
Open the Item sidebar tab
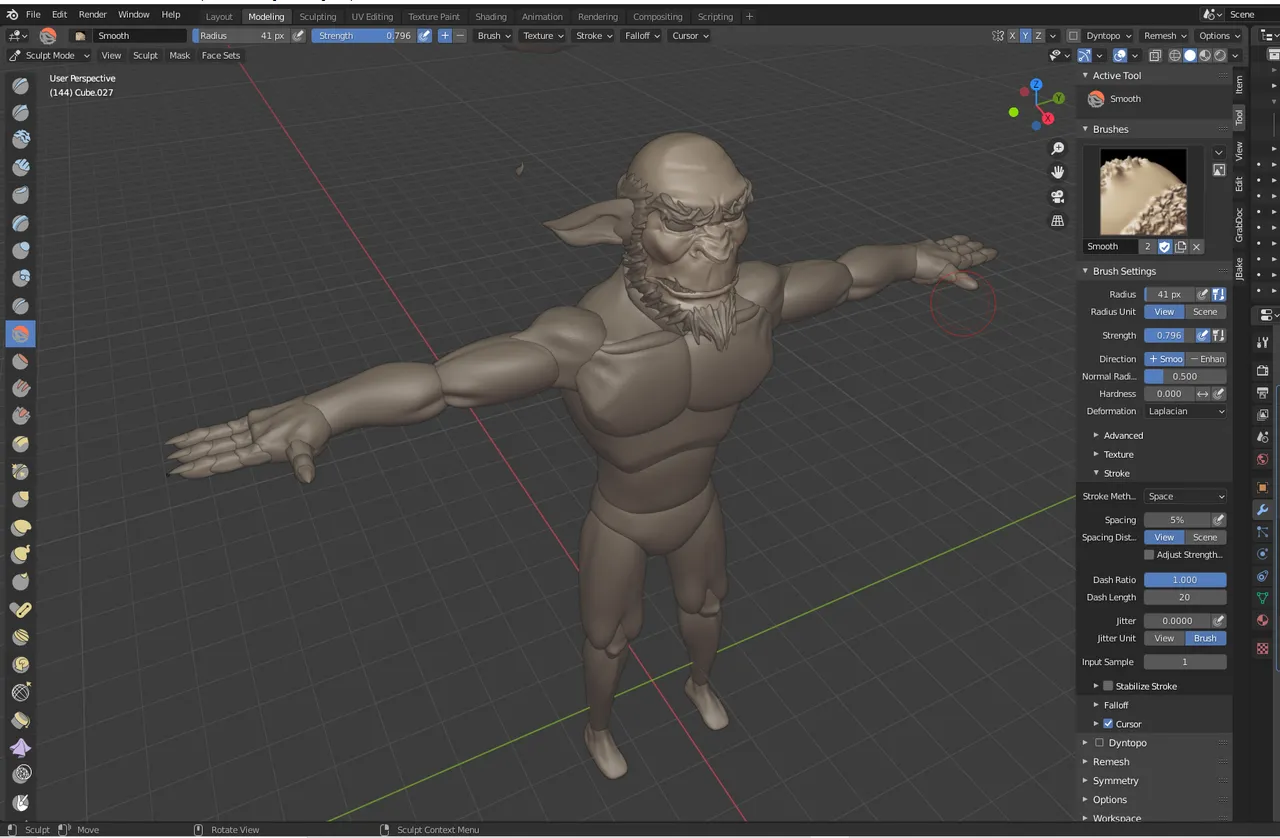pos(1239,84)
